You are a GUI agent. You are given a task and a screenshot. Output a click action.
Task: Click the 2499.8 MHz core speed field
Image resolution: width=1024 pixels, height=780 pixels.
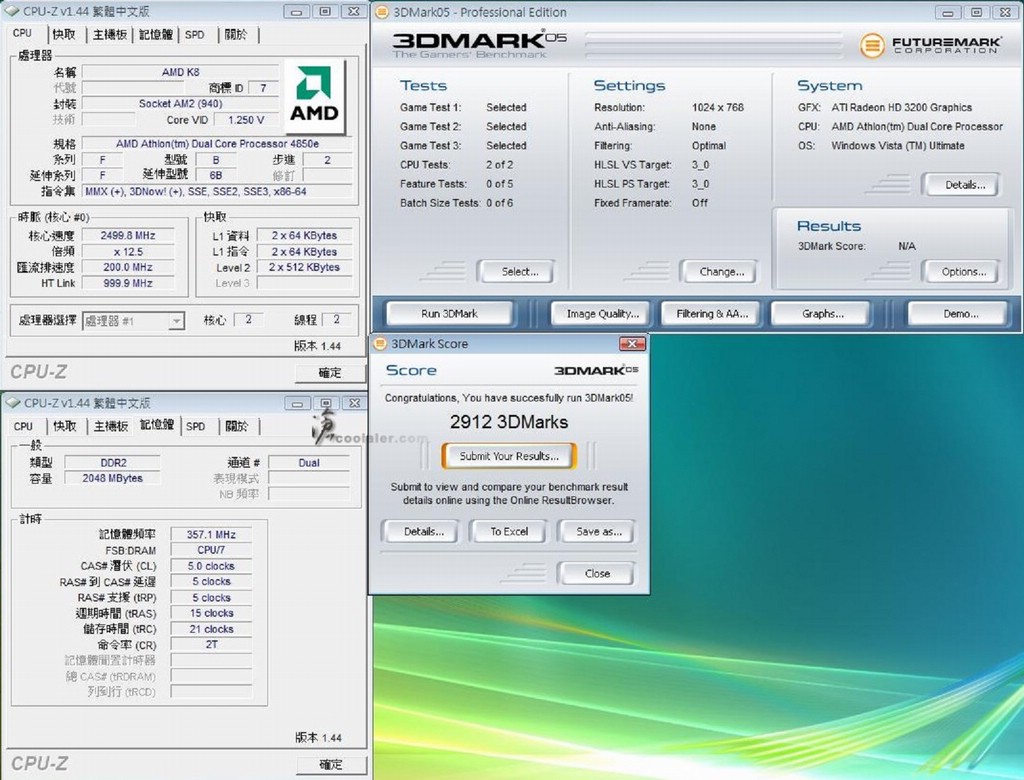[x=127, y=235]
